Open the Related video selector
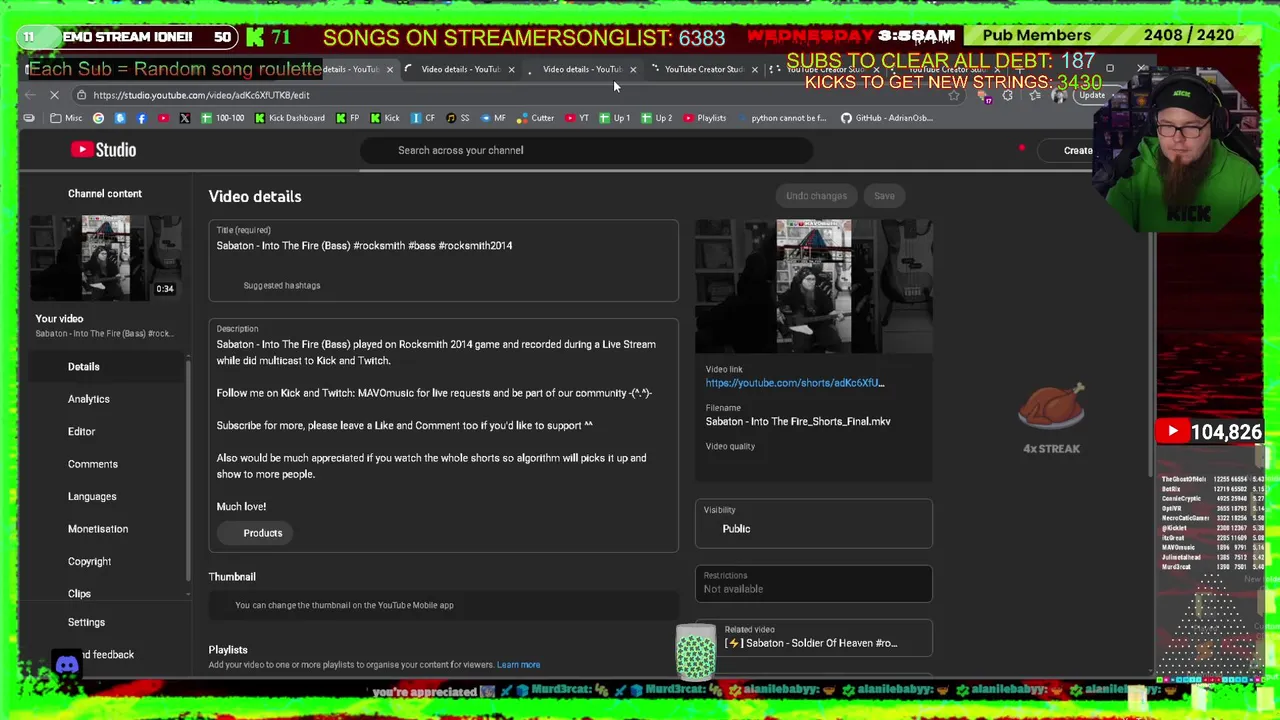The height and width of the screenshot is (720, 1280). coord(814,638)
